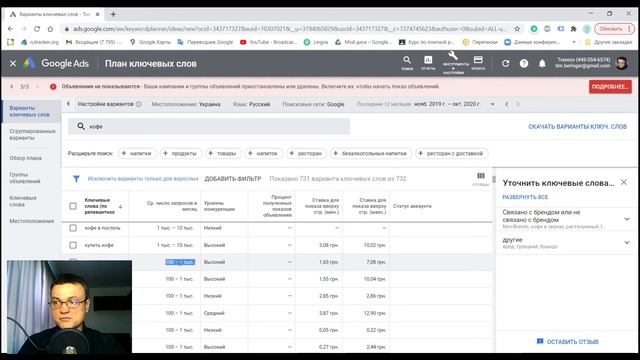This screenshot has height=360, width=640.
Task: Click the Language Russian setting
Action: click(251, 104)
